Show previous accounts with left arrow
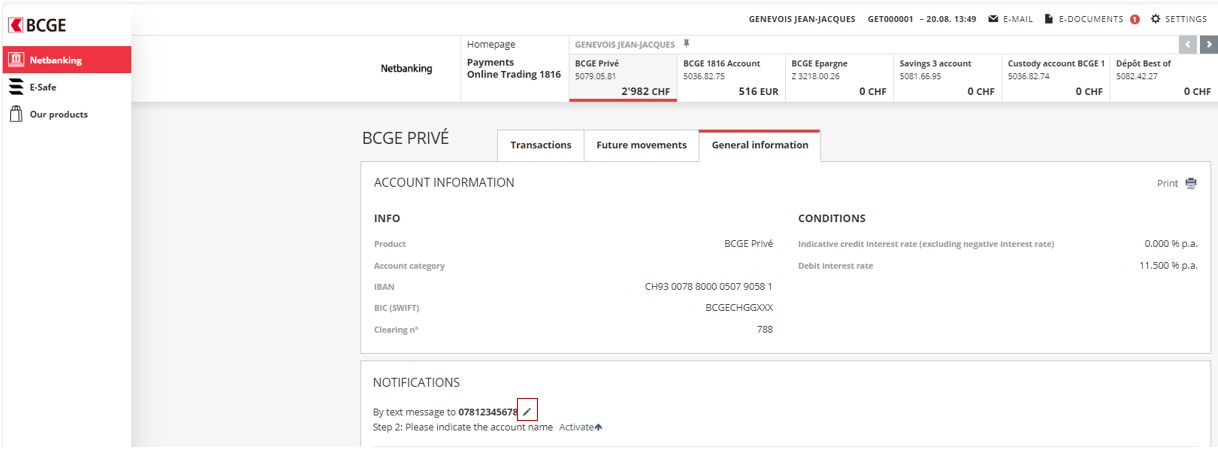The width and height of the screenshot is (1218, 451). point(1188,44)
